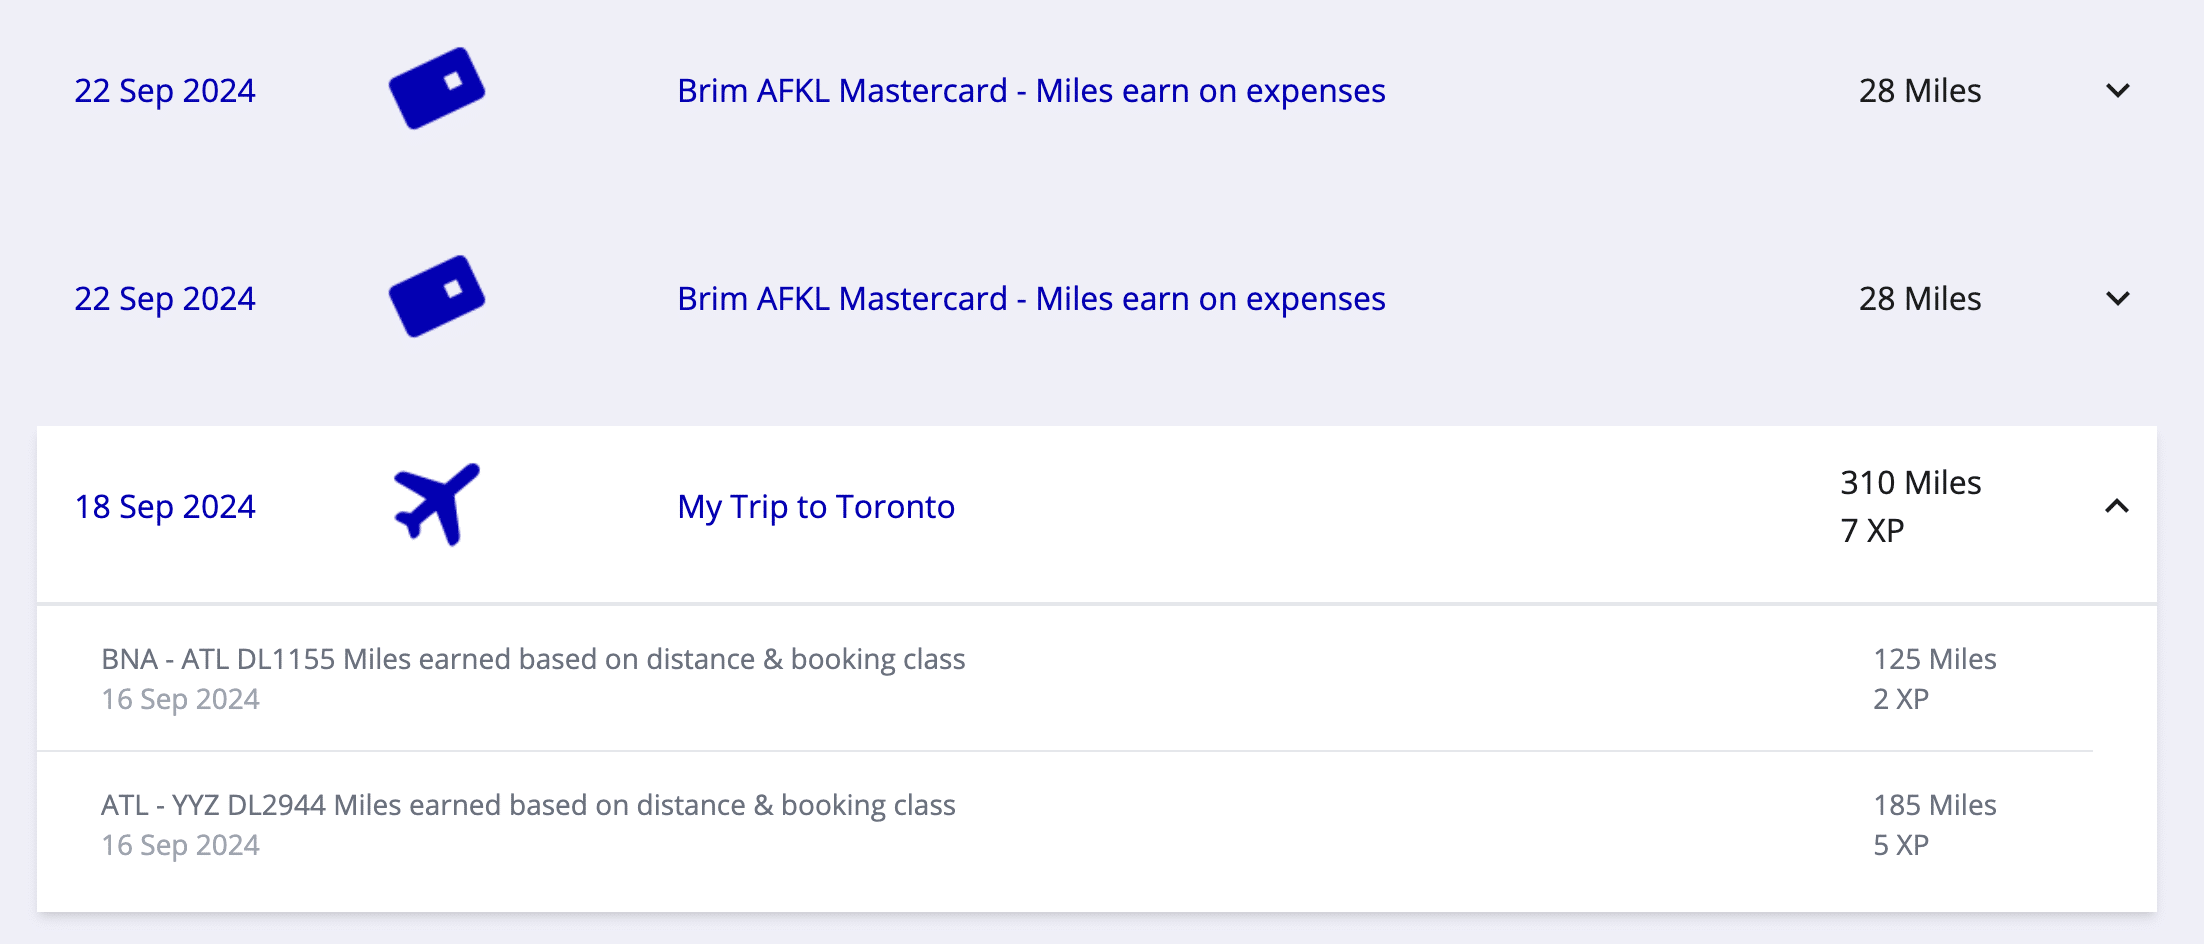Click the credit card icon in the topmost Brim entry
Image resolution: width=2204 pixels, height=944 pixels.
tap(436, 88)
